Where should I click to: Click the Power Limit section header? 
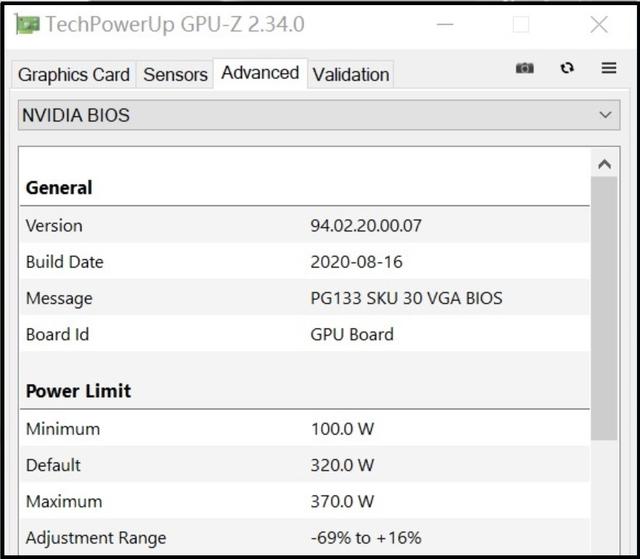pyautogui.click(x=78, y=391)
